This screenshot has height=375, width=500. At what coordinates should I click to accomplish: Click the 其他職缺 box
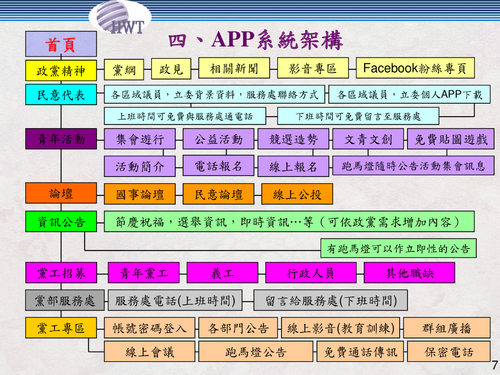409,273
